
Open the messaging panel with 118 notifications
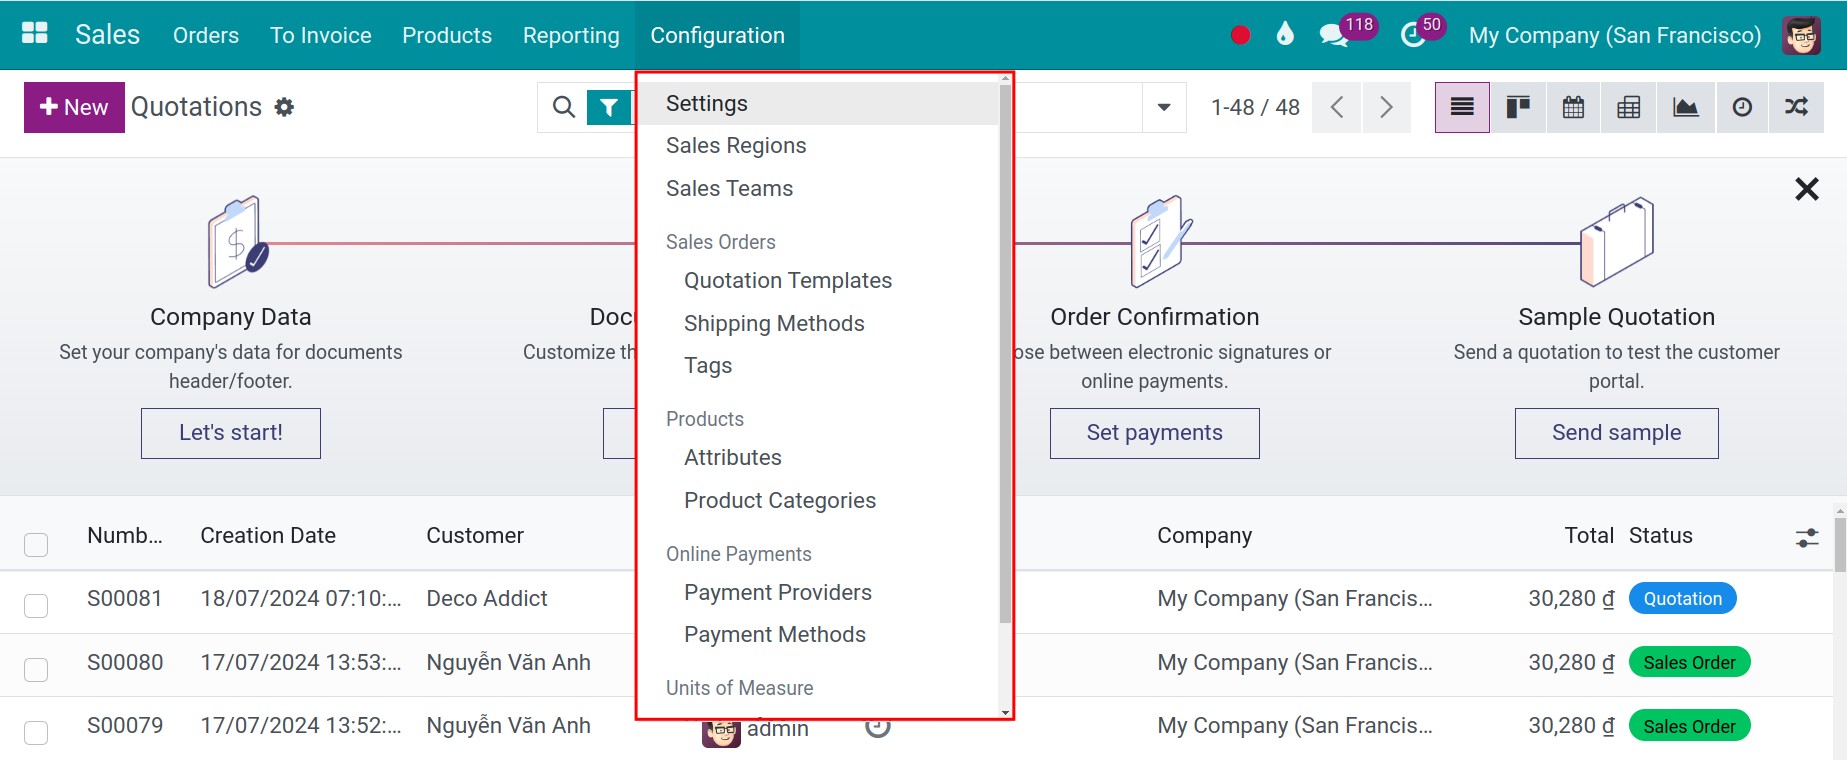point(1334,34)
